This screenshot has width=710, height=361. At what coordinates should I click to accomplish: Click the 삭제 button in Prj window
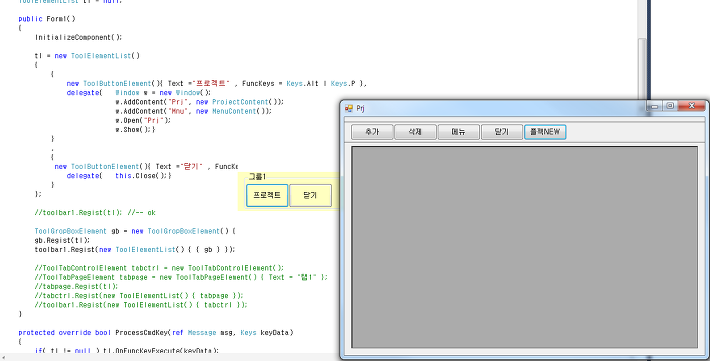click(x=415, y=132)
